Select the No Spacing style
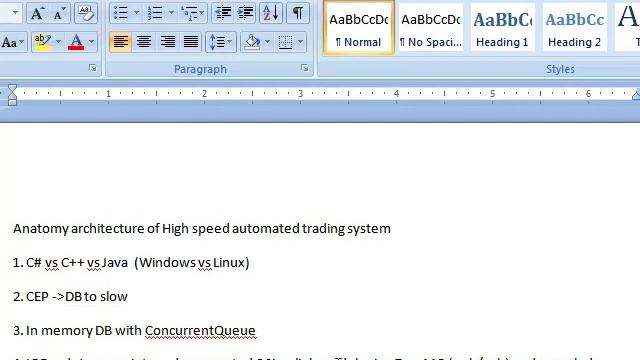Image resolution: width=640 pixels, height=360 pixels. [431, 28]
